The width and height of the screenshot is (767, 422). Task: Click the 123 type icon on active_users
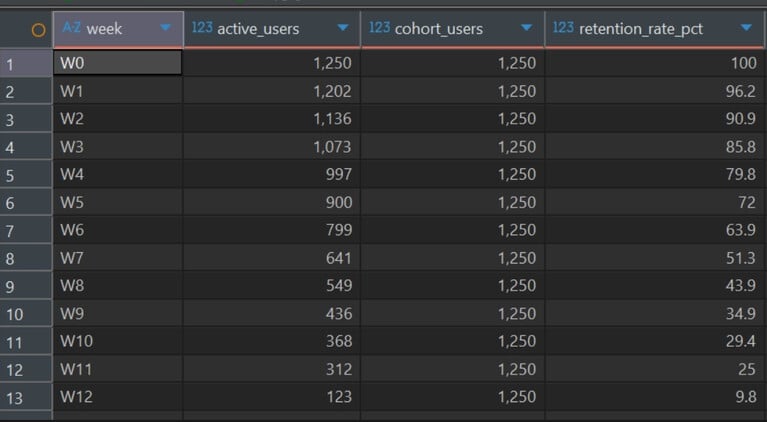click(x=202, y=27)
